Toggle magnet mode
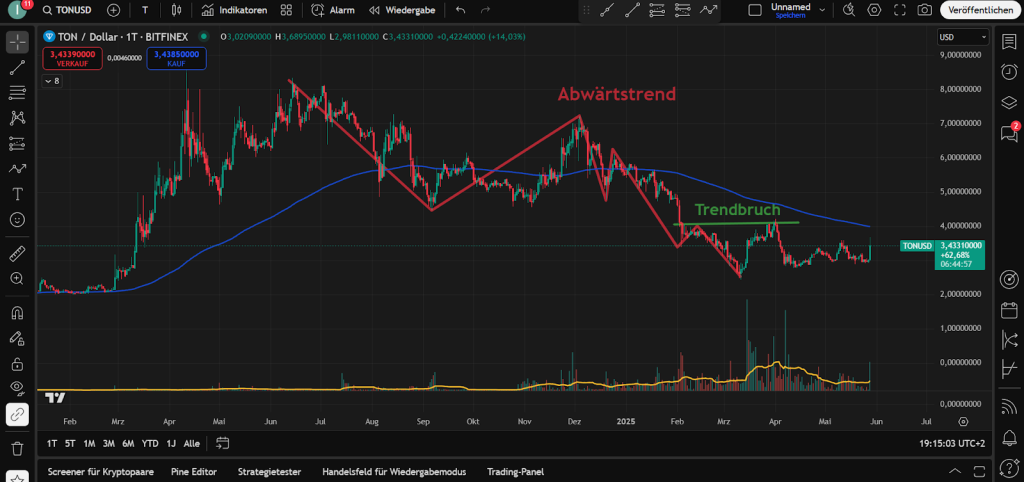Image resolution: width=1024 pixels, height=482 pixels. pos(18,312)
